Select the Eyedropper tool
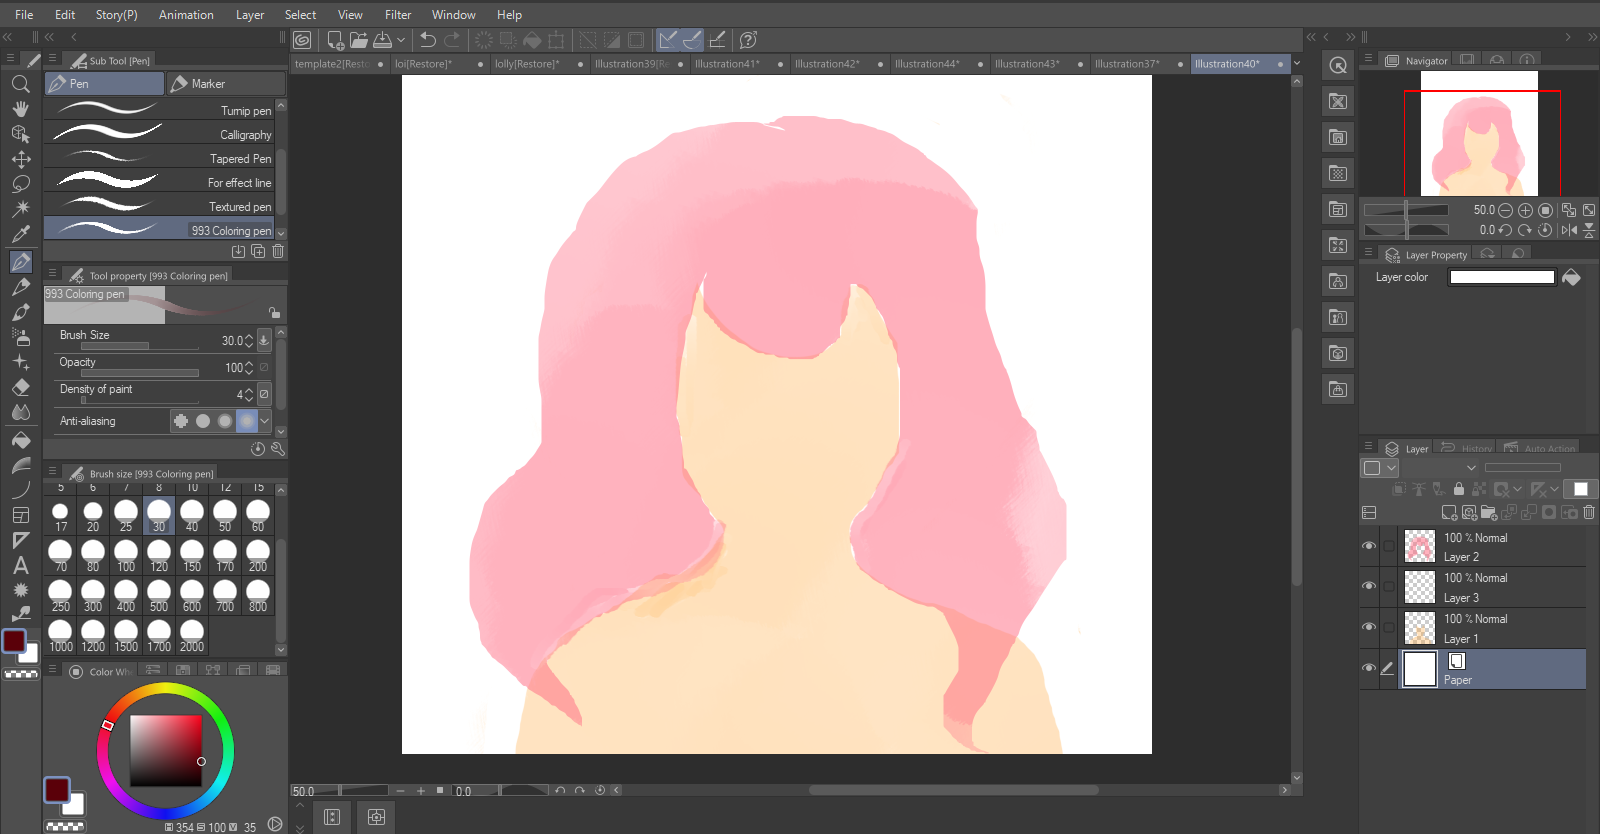 coord(20,234)
